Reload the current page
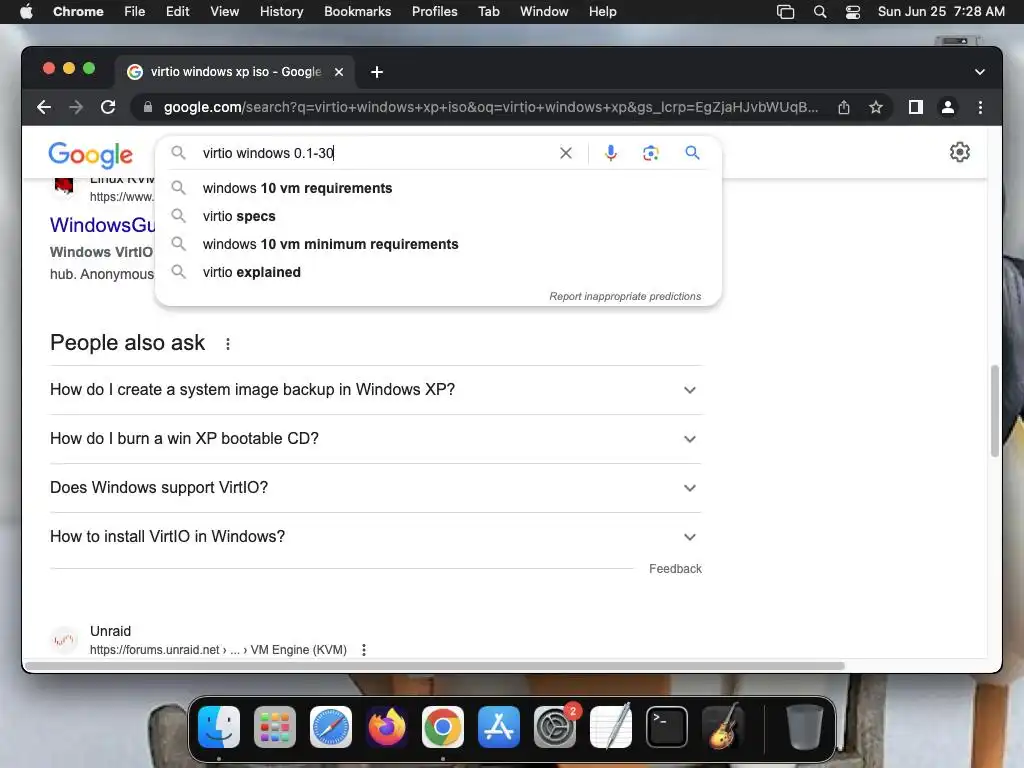The width and height of the screenshot is (1024, 768). 108,107
